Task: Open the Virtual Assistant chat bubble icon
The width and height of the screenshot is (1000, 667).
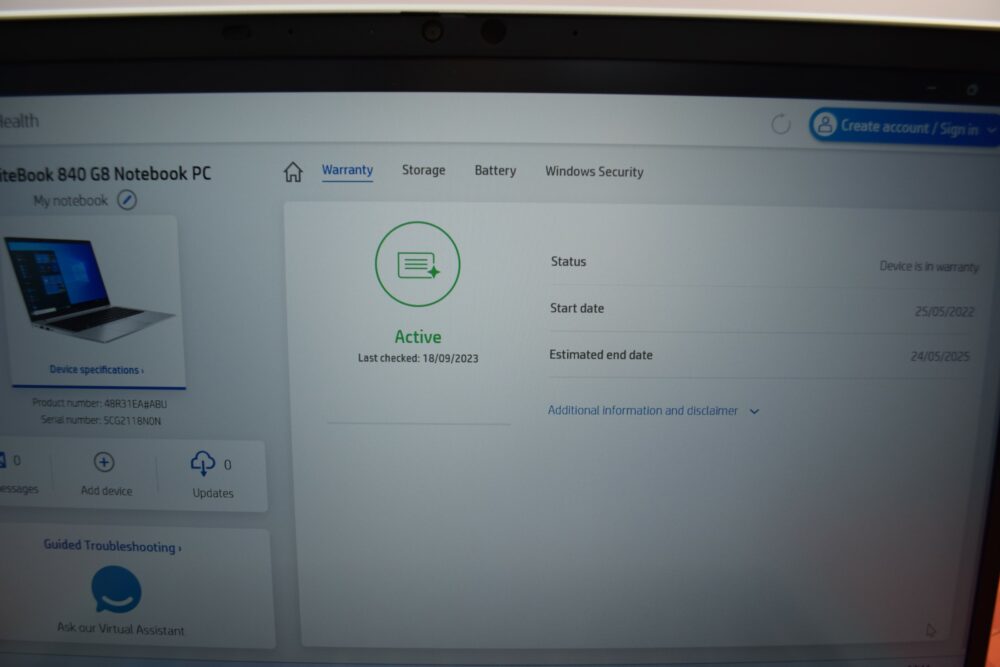Action: pyautogui.click(x=116, y=590)
